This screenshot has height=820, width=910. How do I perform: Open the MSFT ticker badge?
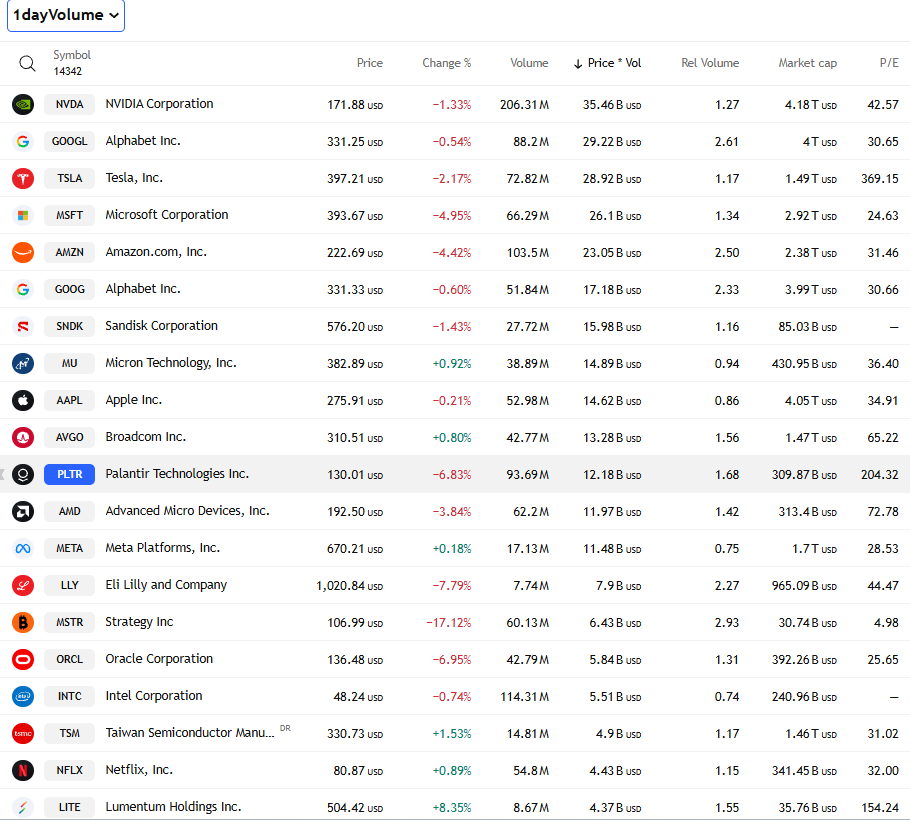[70, 216]
